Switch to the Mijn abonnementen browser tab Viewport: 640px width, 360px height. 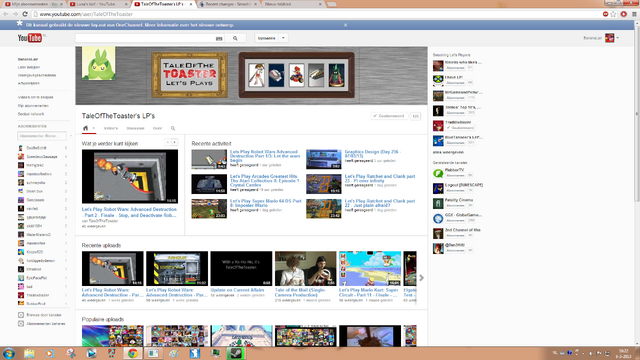(34, 4)
